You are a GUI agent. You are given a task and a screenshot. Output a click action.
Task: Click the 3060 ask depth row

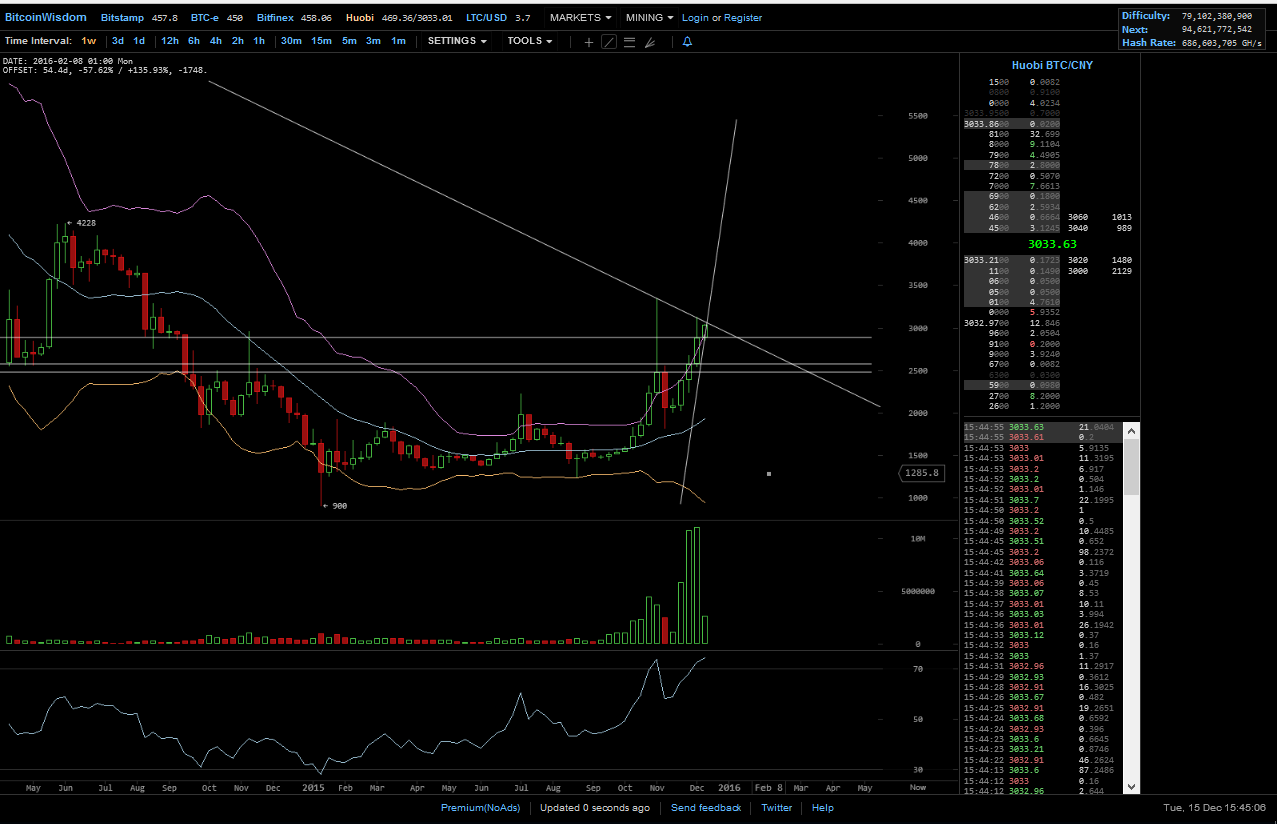1098,217
